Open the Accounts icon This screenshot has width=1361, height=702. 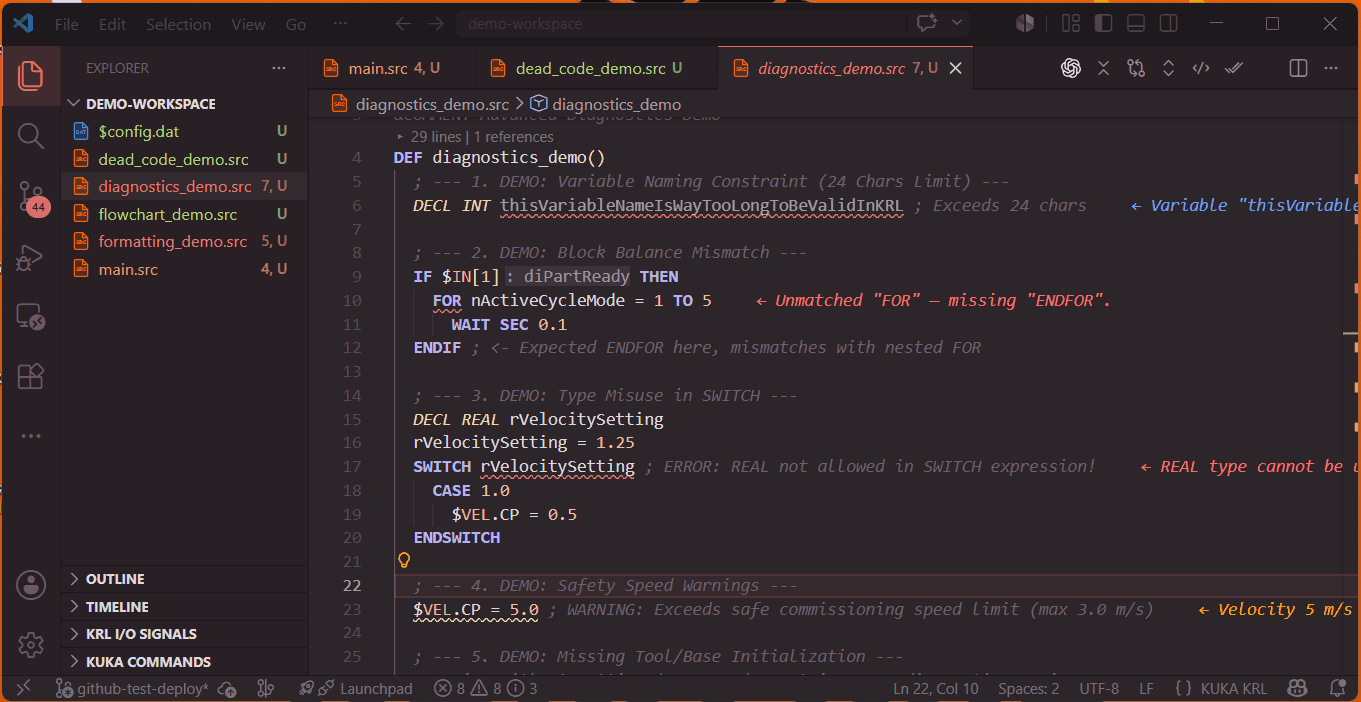coord(31,585)
